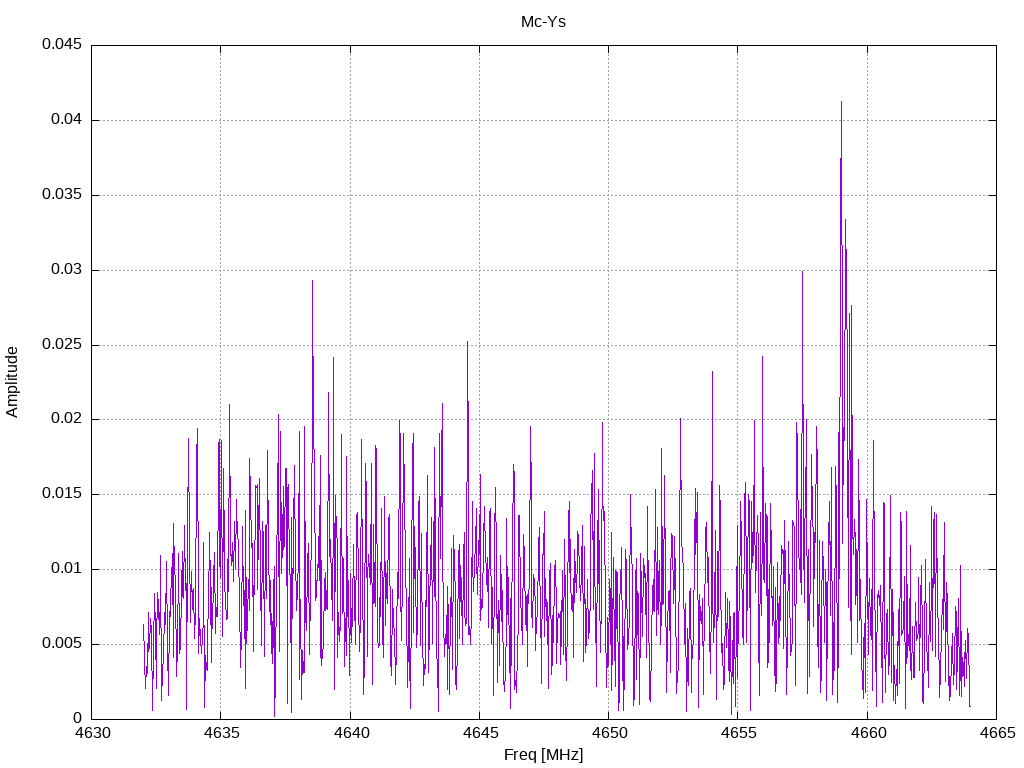
Task: Click the 0.045 y-axis tick label
Action: point(61,45)
